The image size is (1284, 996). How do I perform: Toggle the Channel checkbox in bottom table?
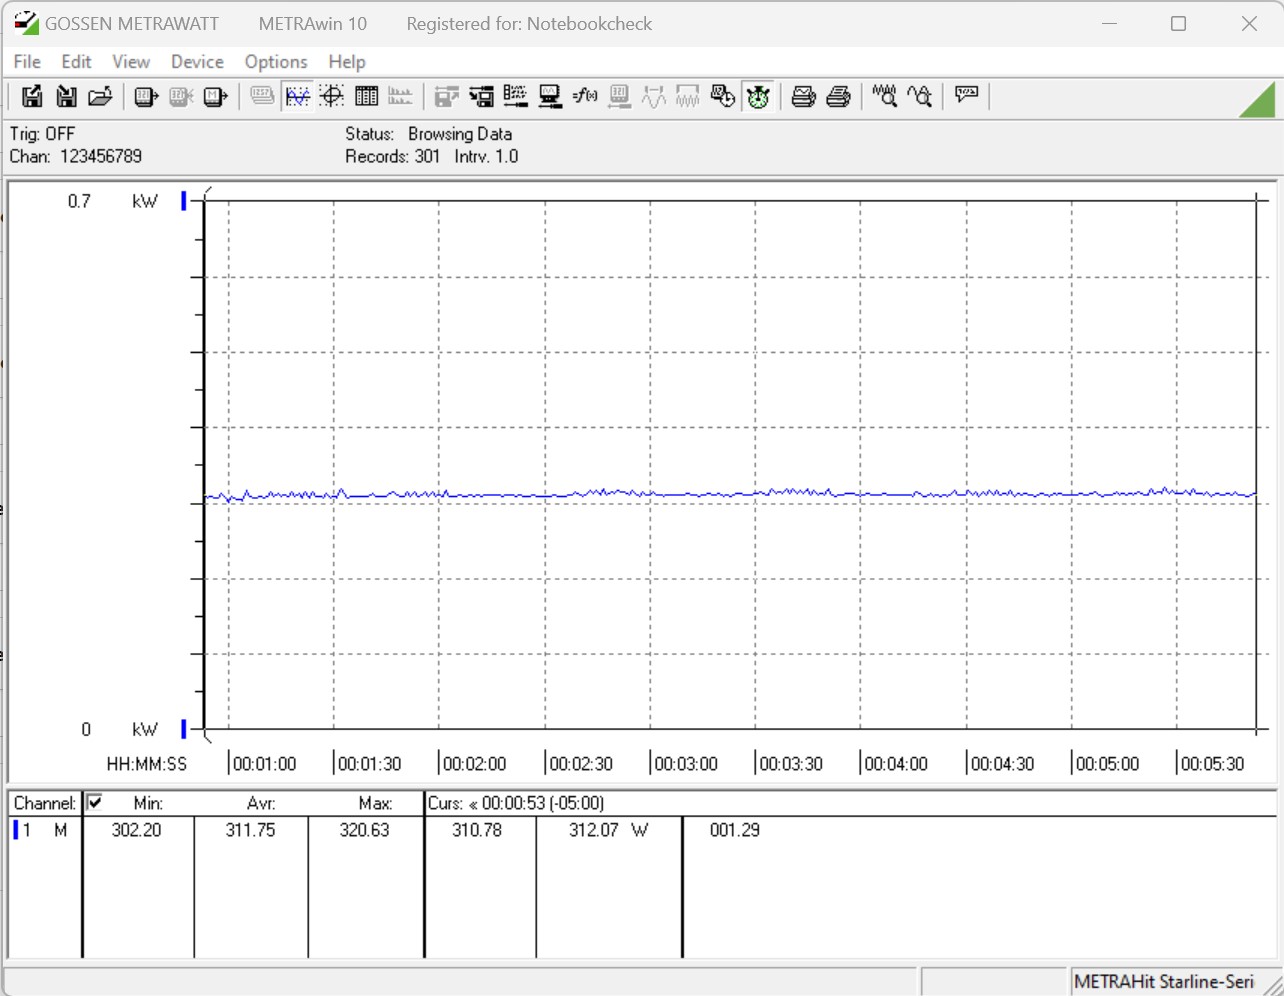coord(95,802)
